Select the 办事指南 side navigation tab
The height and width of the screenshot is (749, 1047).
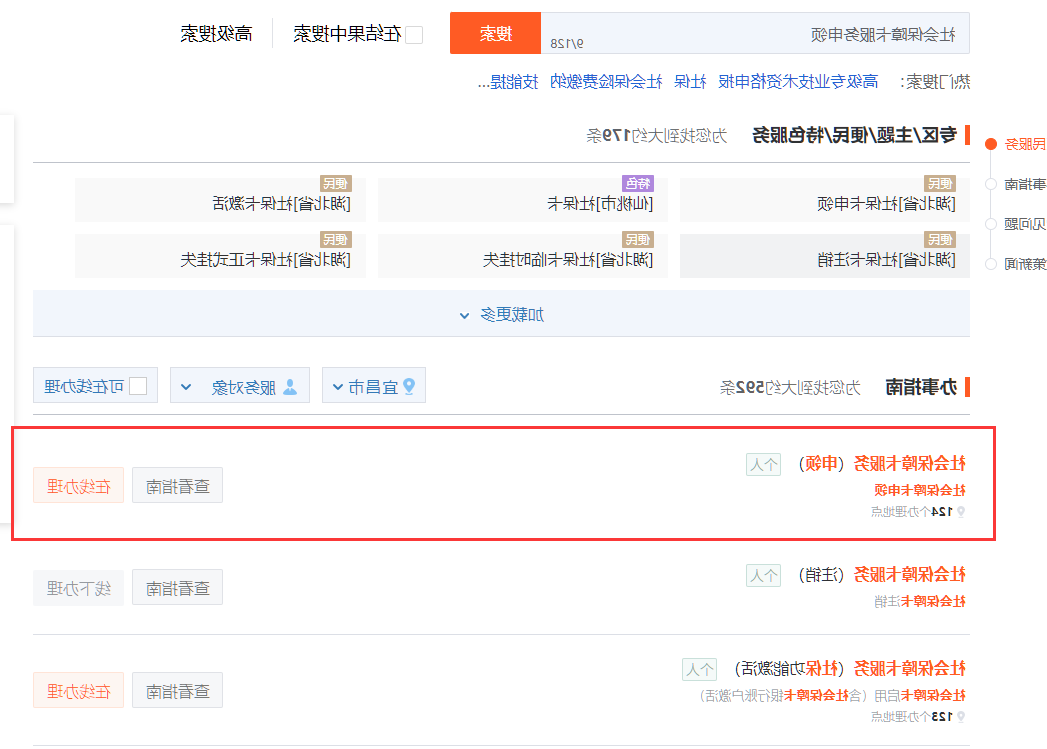coord(1025,184)
